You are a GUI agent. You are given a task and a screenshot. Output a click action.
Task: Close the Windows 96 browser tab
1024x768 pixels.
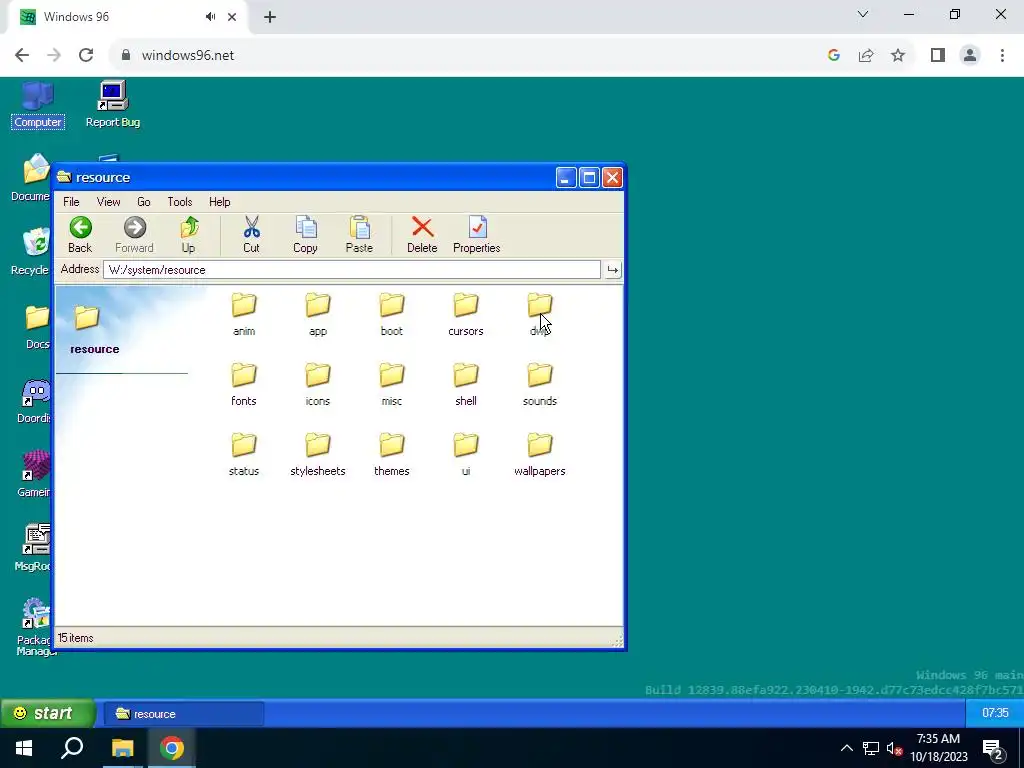pyautogui.click(x=232, y=18)
